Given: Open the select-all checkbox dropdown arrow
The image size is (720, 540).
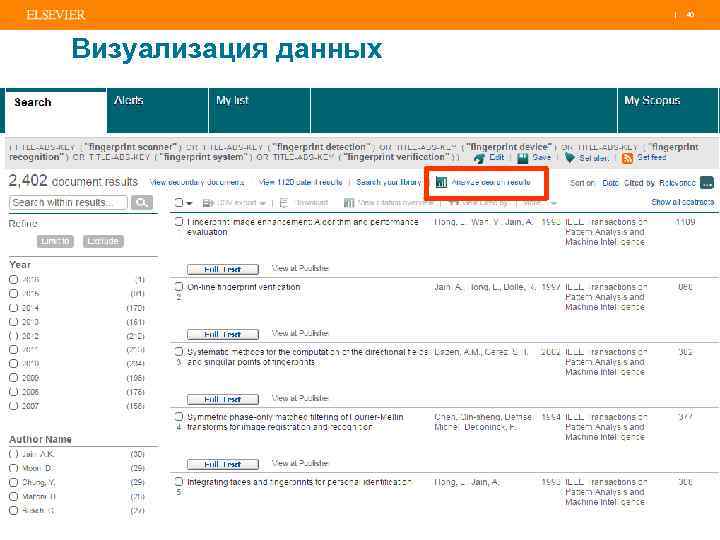Looking at the screenshot, I should pos(189,203).
